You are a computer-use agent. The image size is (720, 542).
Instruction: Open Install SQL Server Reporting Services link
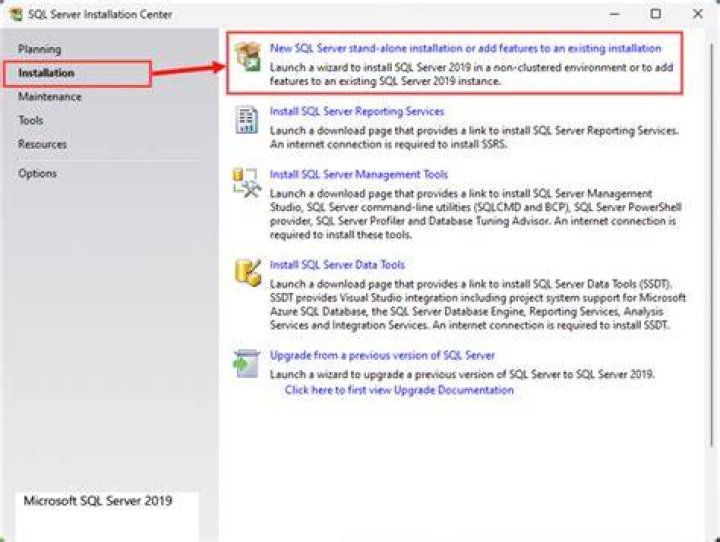357,112
